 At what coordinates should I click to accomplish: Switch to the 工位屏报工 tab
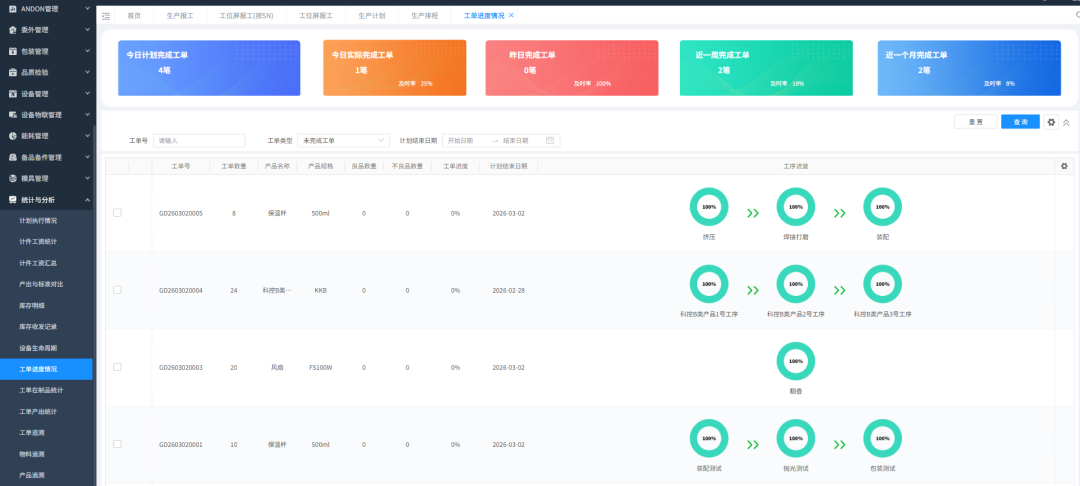pos(315,15)
